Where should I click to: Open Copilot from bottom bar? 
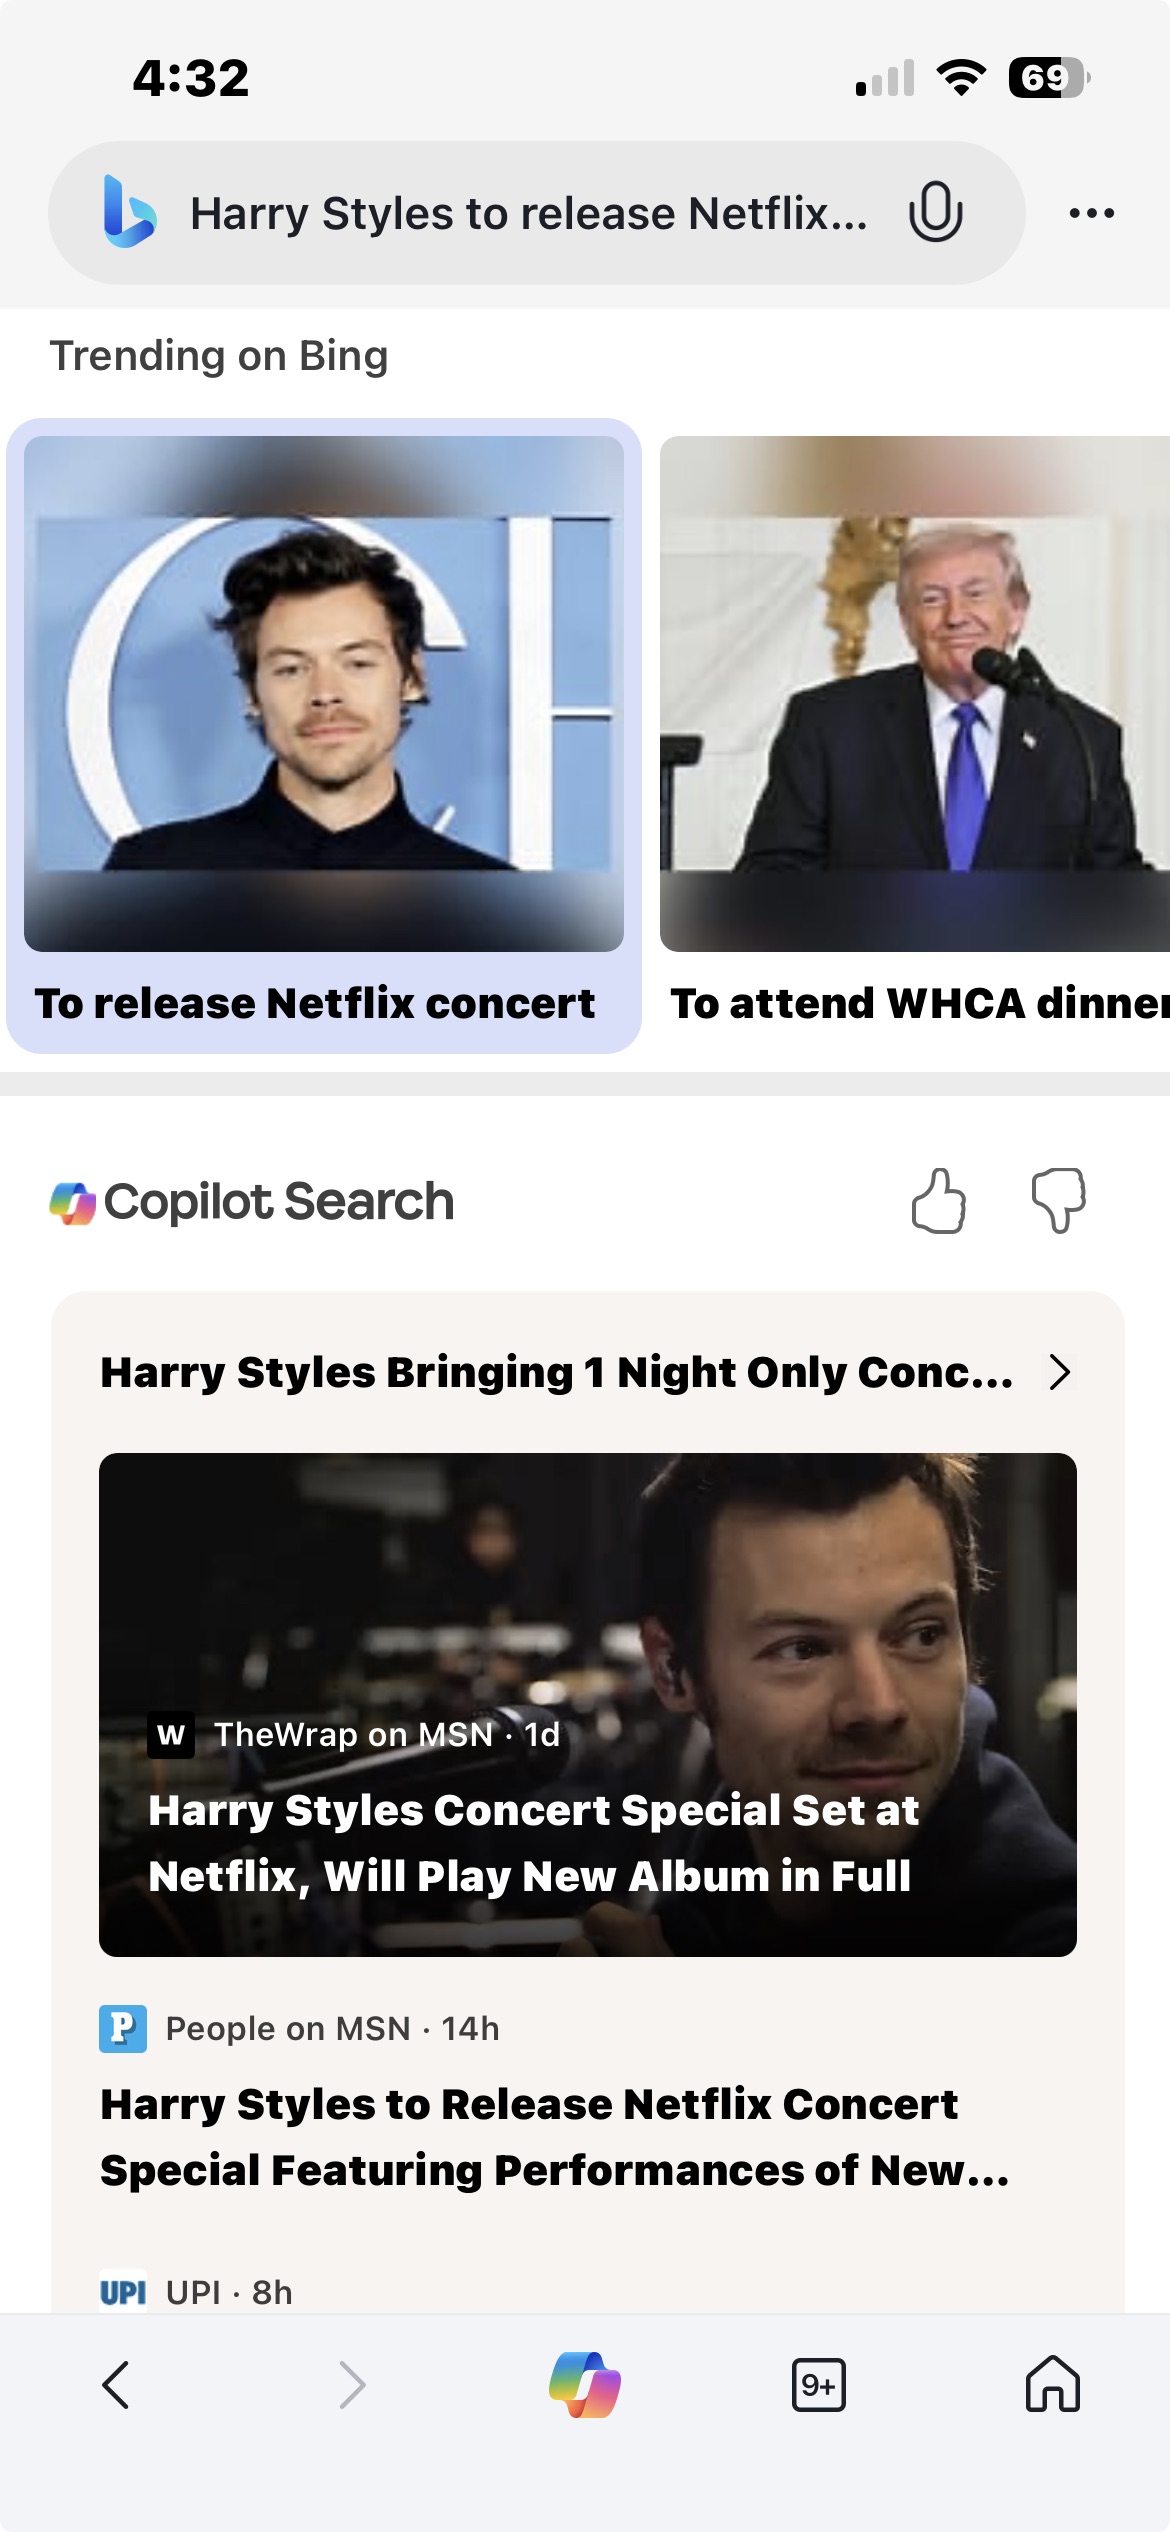[x=585, y=2385]
